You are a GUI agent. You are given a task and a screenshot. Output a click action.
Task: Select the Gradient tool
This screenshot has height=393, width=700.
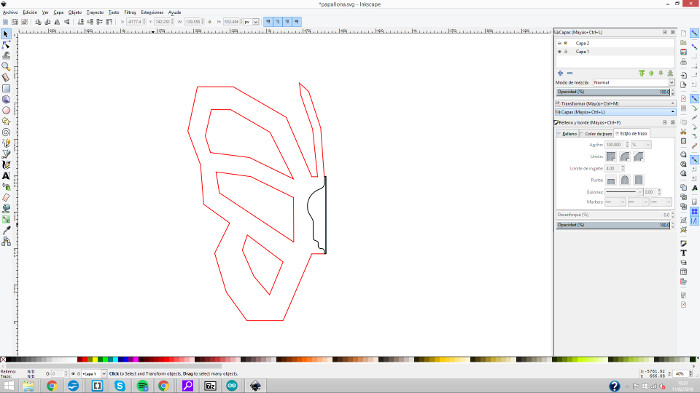pyautogui.click(x=6, y=220)
